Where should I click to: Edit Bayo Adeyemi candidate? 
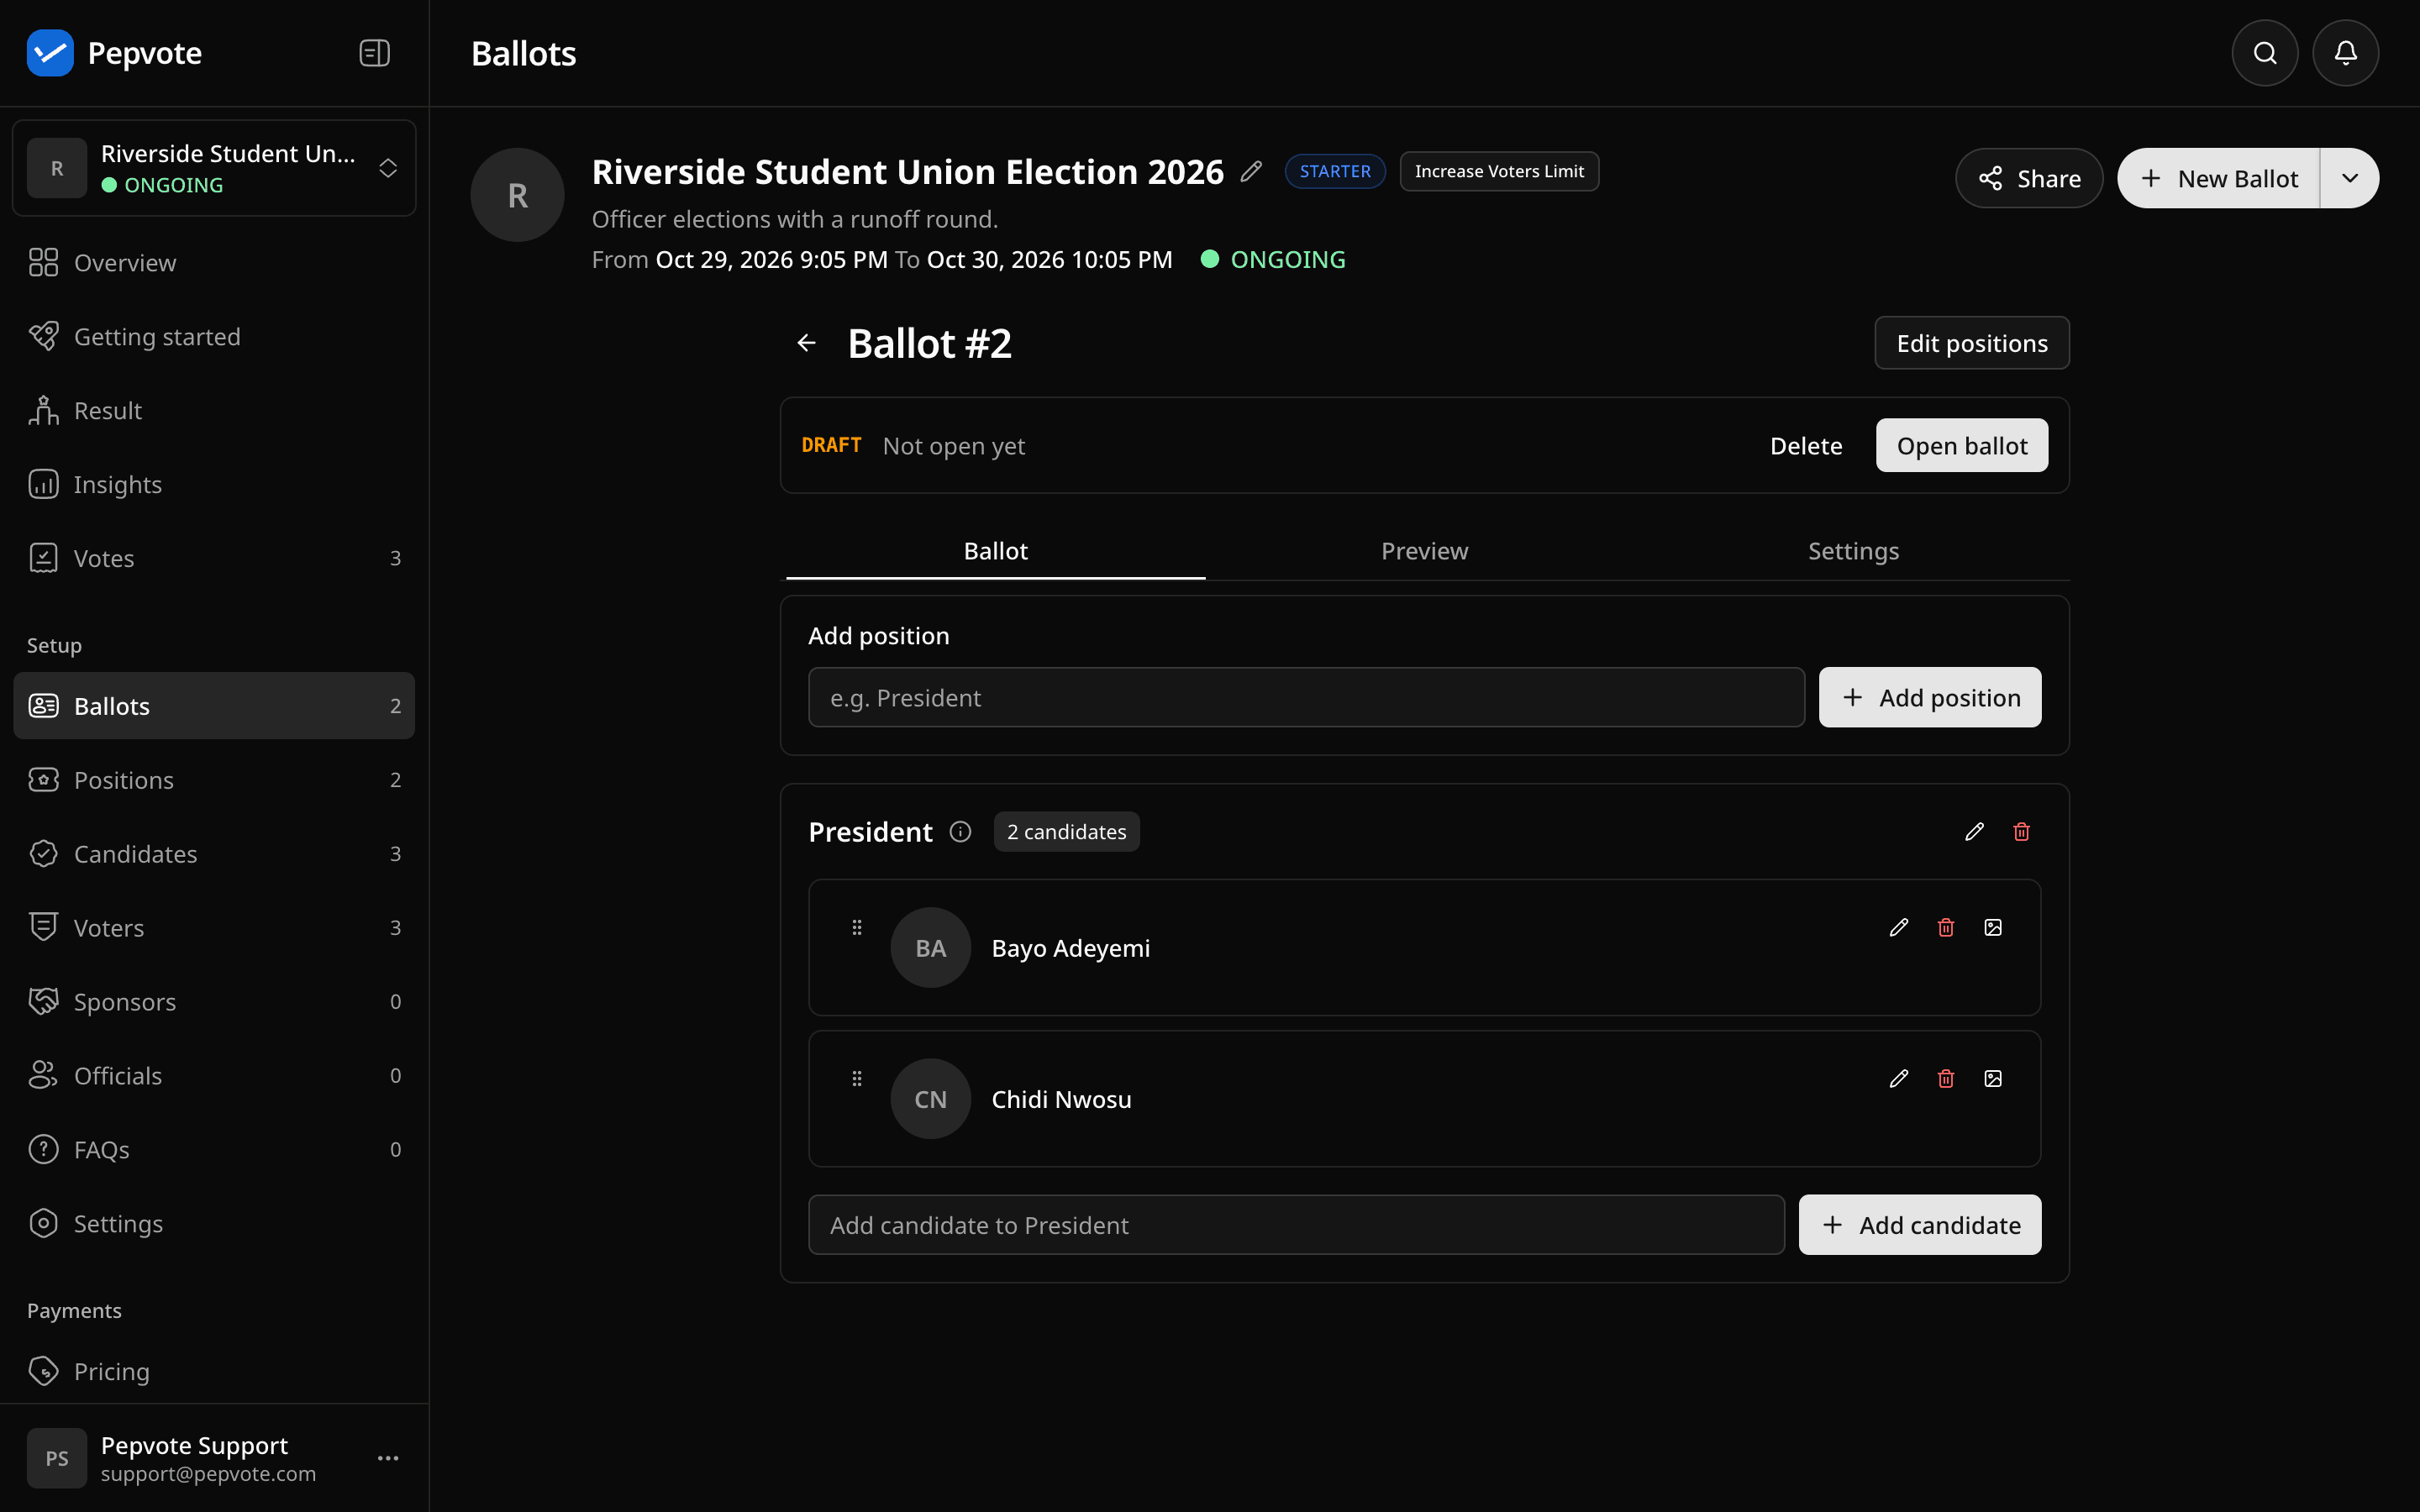click(1898, 928)
